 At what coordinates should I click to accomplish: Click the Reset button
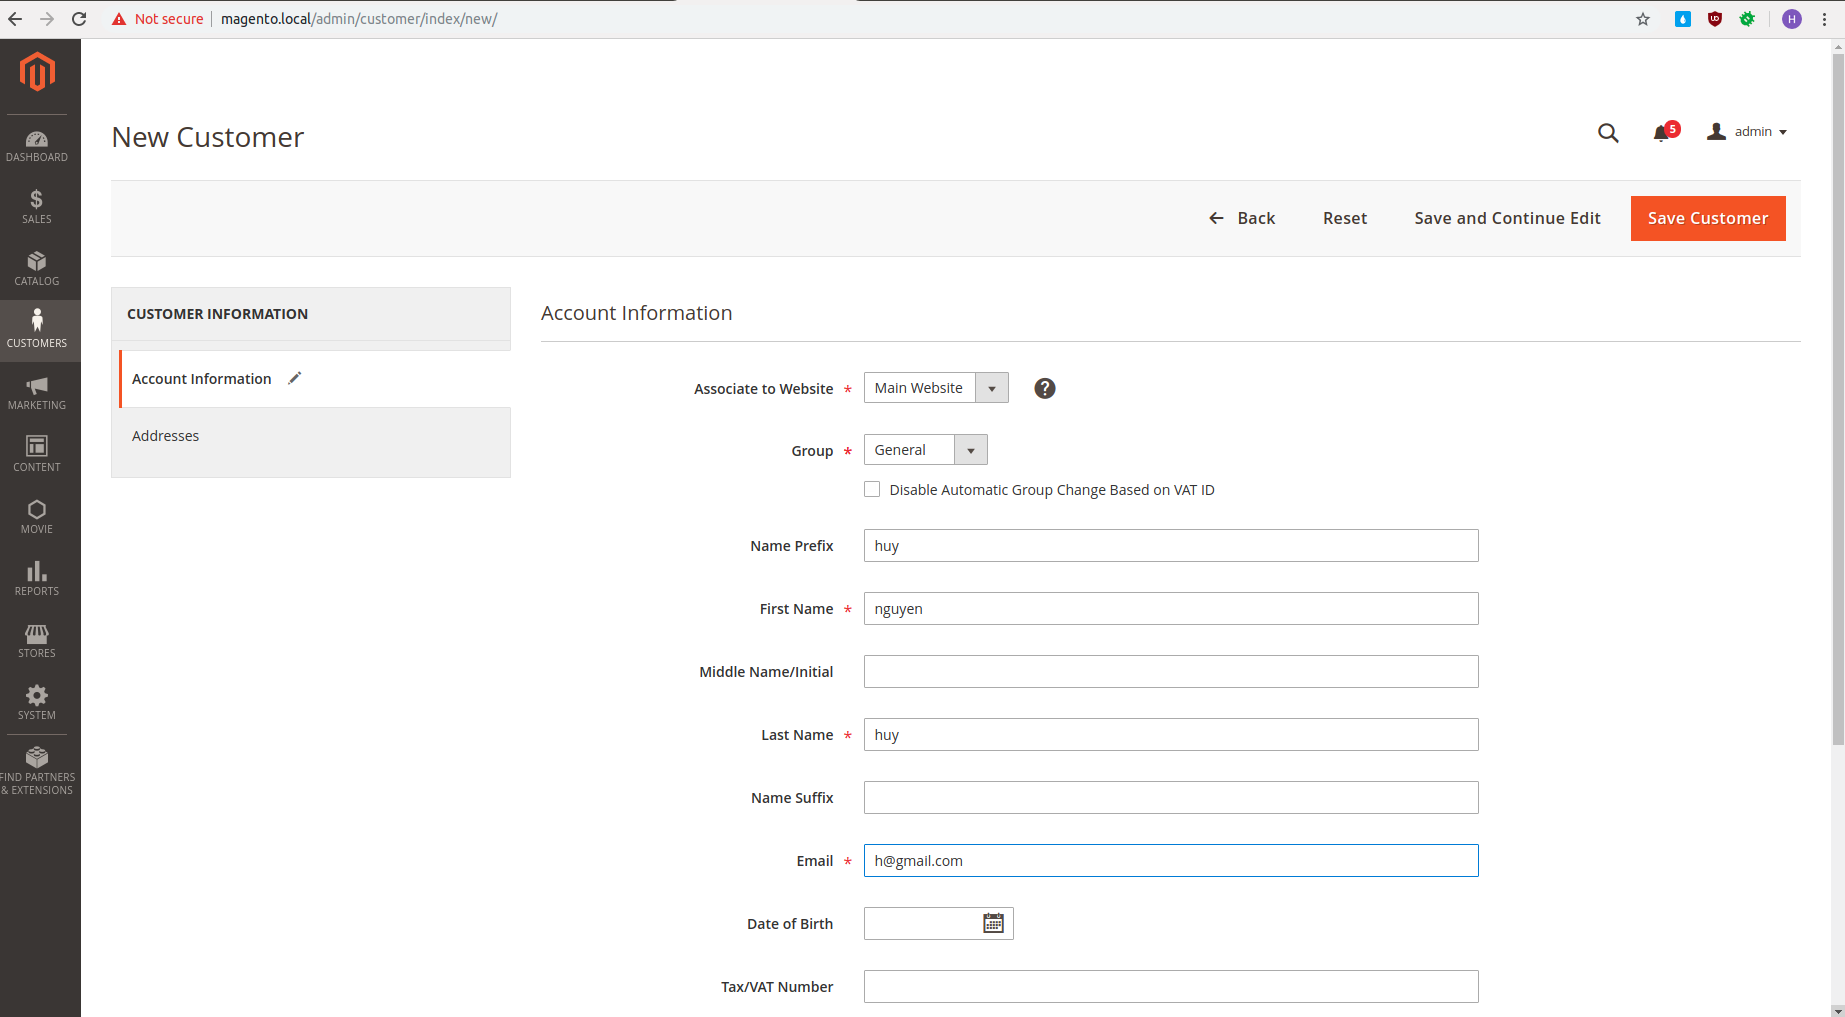coord(1344,218)
